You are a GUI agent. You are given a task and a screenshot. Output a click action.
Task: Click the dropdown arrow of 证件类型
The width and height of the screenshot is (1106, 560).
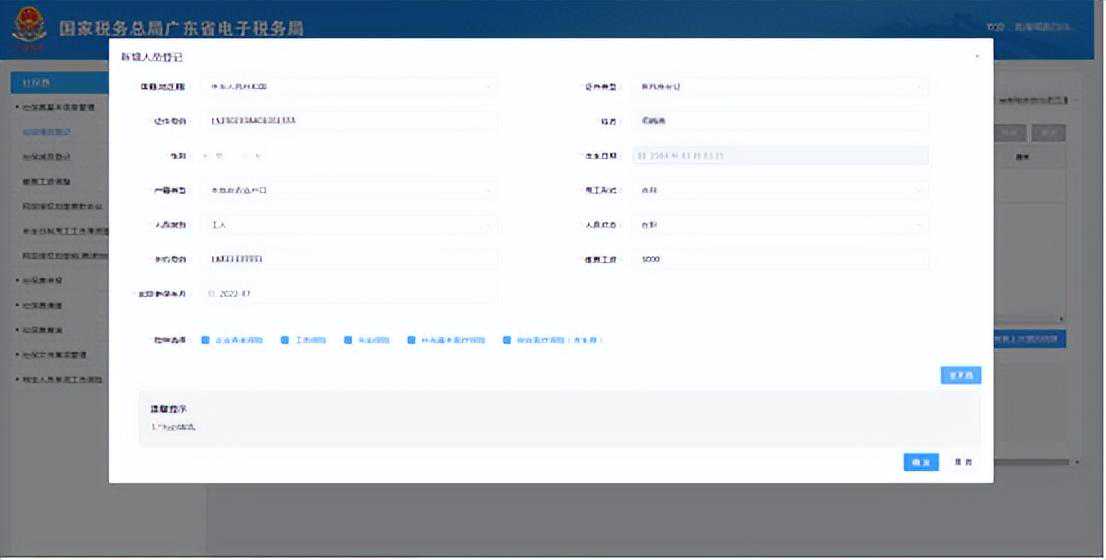click(918, 87)
